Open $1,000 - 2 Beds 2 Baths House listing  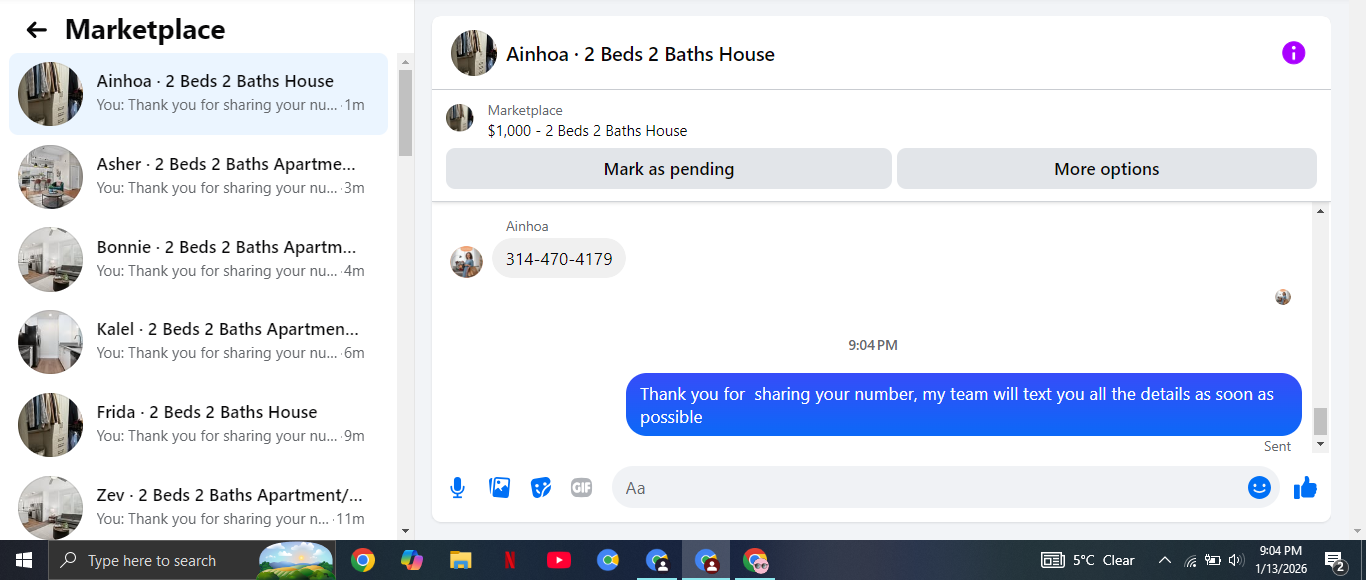(x=587, y=130)
